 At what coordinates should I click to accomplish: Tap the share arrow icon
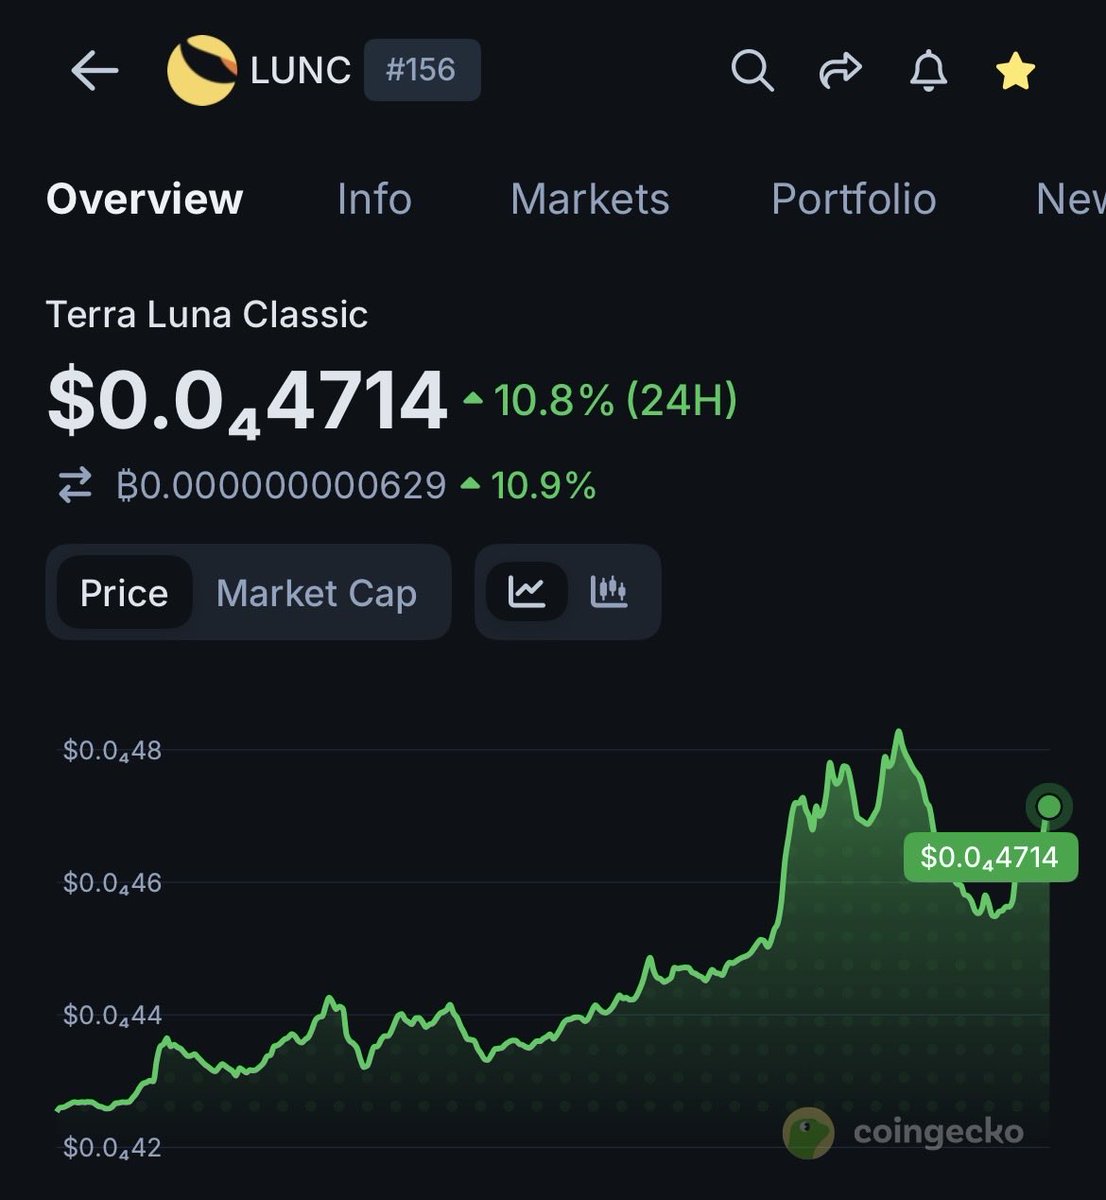(x=840, y=71)
